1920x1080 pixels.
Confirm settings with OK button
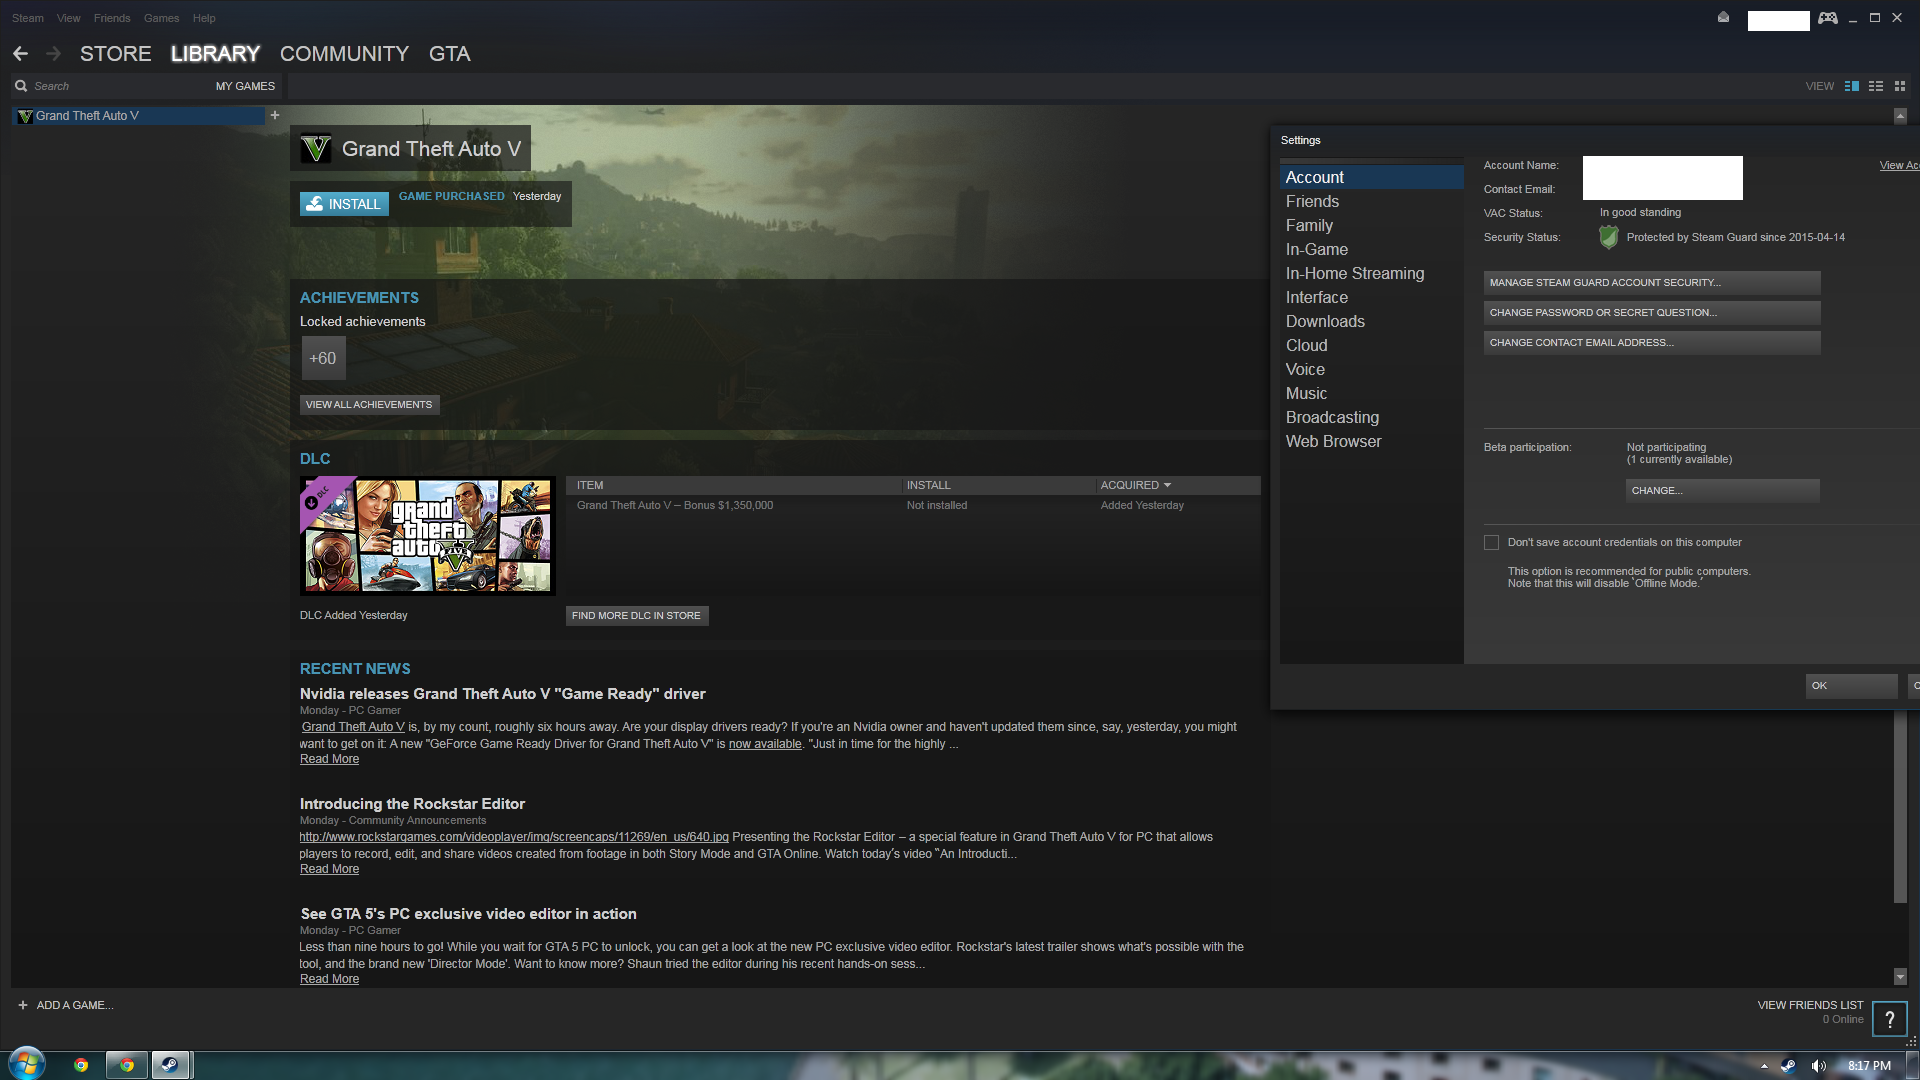(1851, 686)
